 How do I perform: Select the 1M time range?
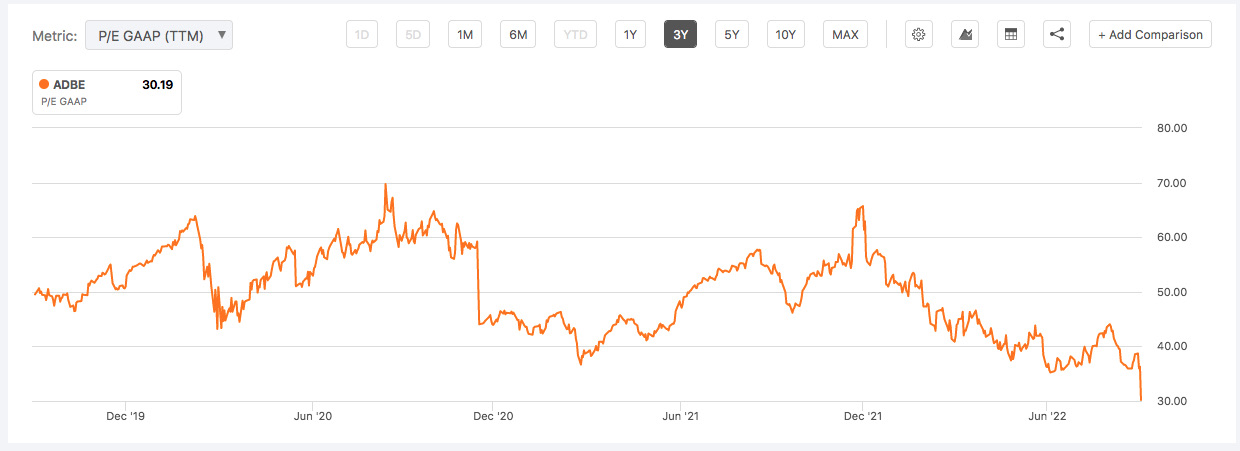[x=465, y=35]
